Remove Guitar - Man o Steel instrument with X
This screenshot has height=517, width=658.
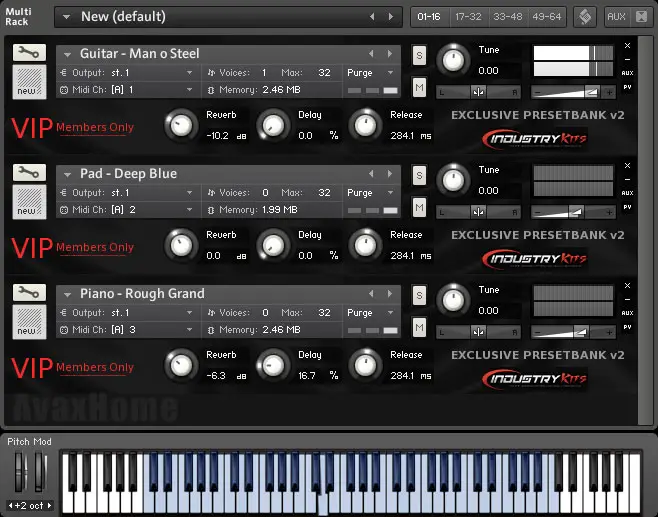coord(627,45)
